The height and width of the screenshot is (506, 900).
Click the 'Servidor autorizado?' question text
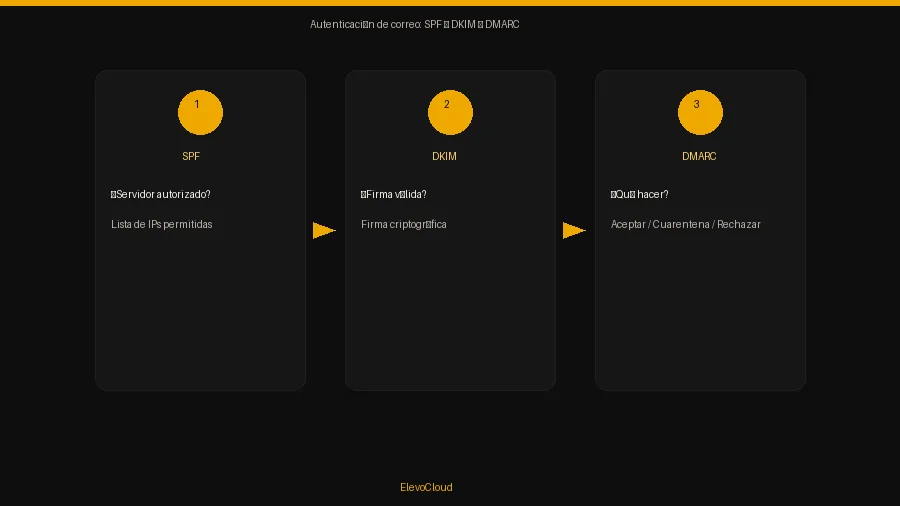pos(161,194)
